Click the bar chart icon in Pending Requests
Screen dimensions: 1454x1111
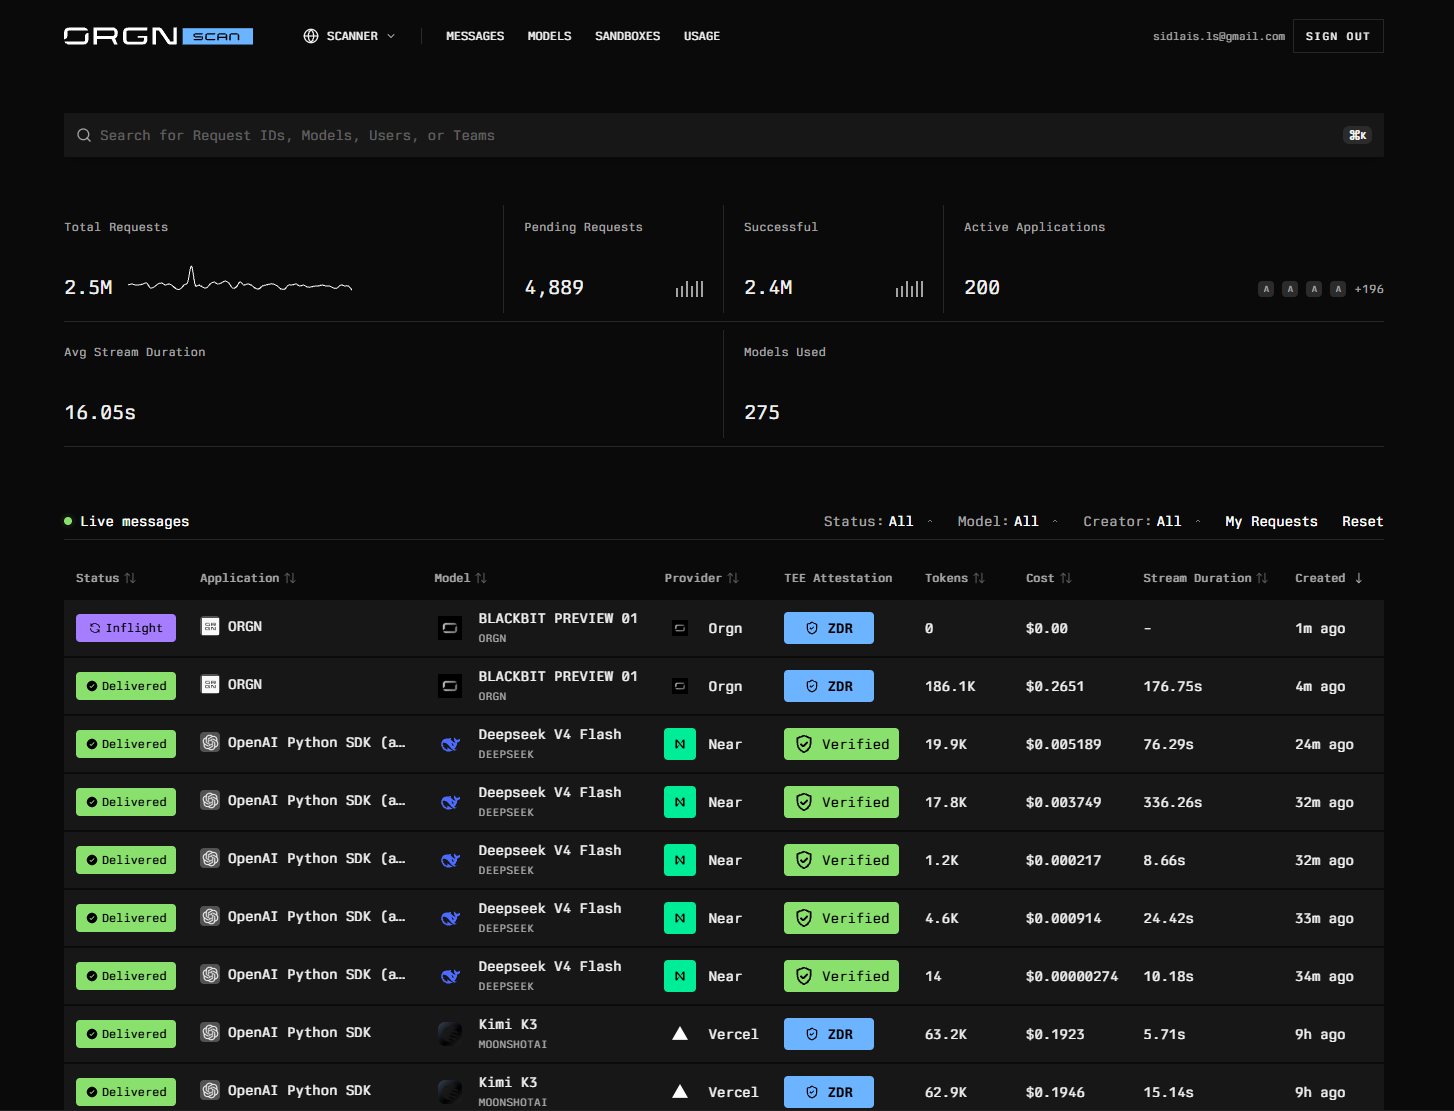click(x=690, y=289)
